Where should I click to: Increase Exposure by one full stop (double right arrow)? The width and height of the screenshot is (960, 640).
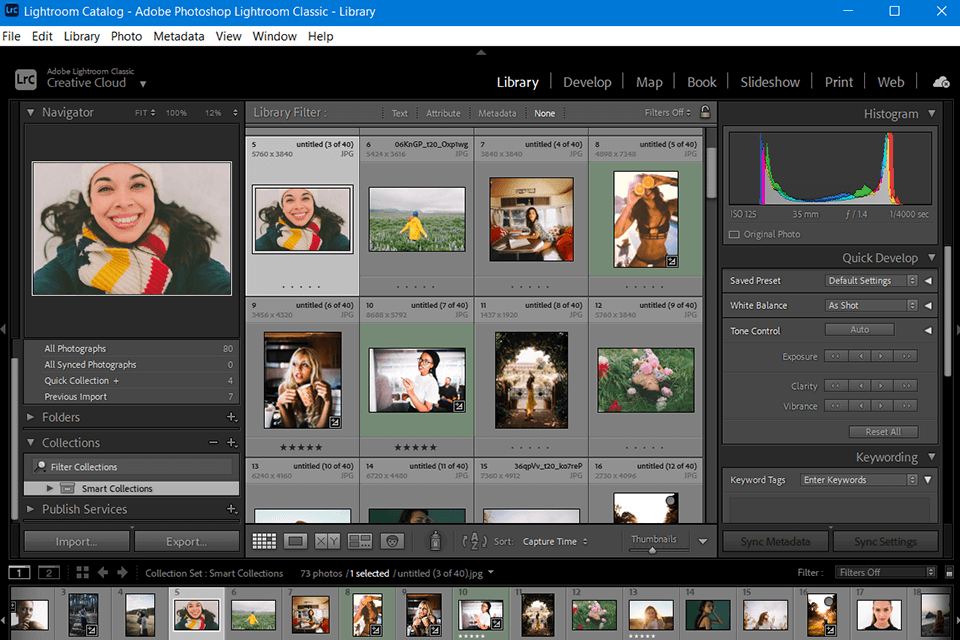906,356
